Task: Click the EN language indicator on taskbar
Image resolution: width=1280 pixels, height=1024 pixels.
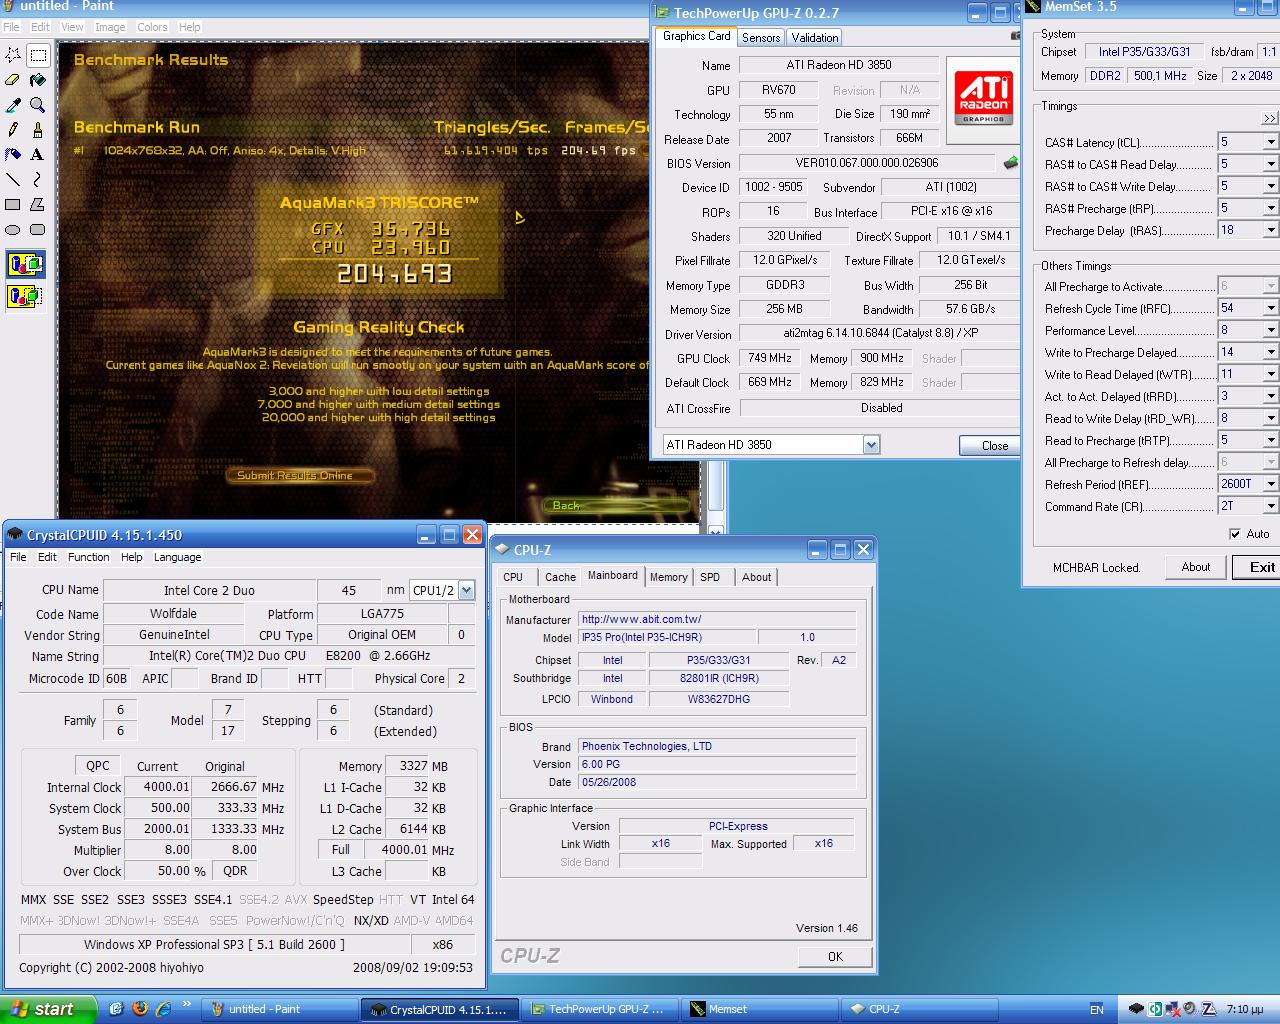Action: [x=1097, y=1010]
